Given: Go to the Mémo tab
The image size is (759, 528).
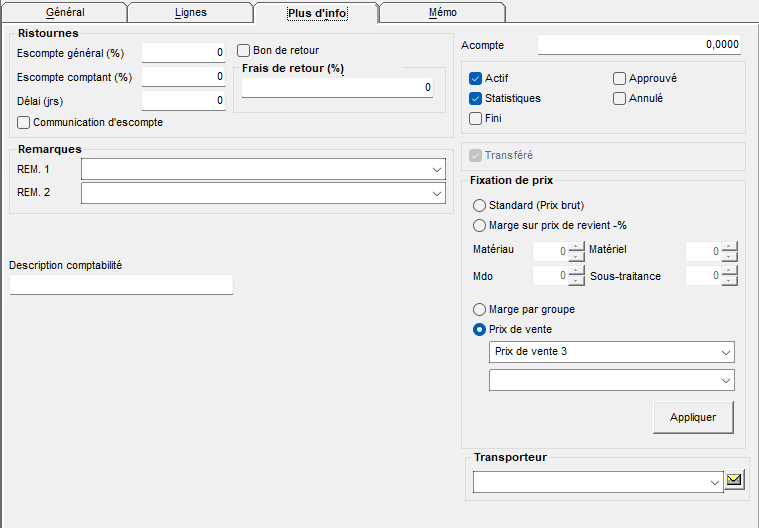Looking at the screenshot, I should [442, 13].
